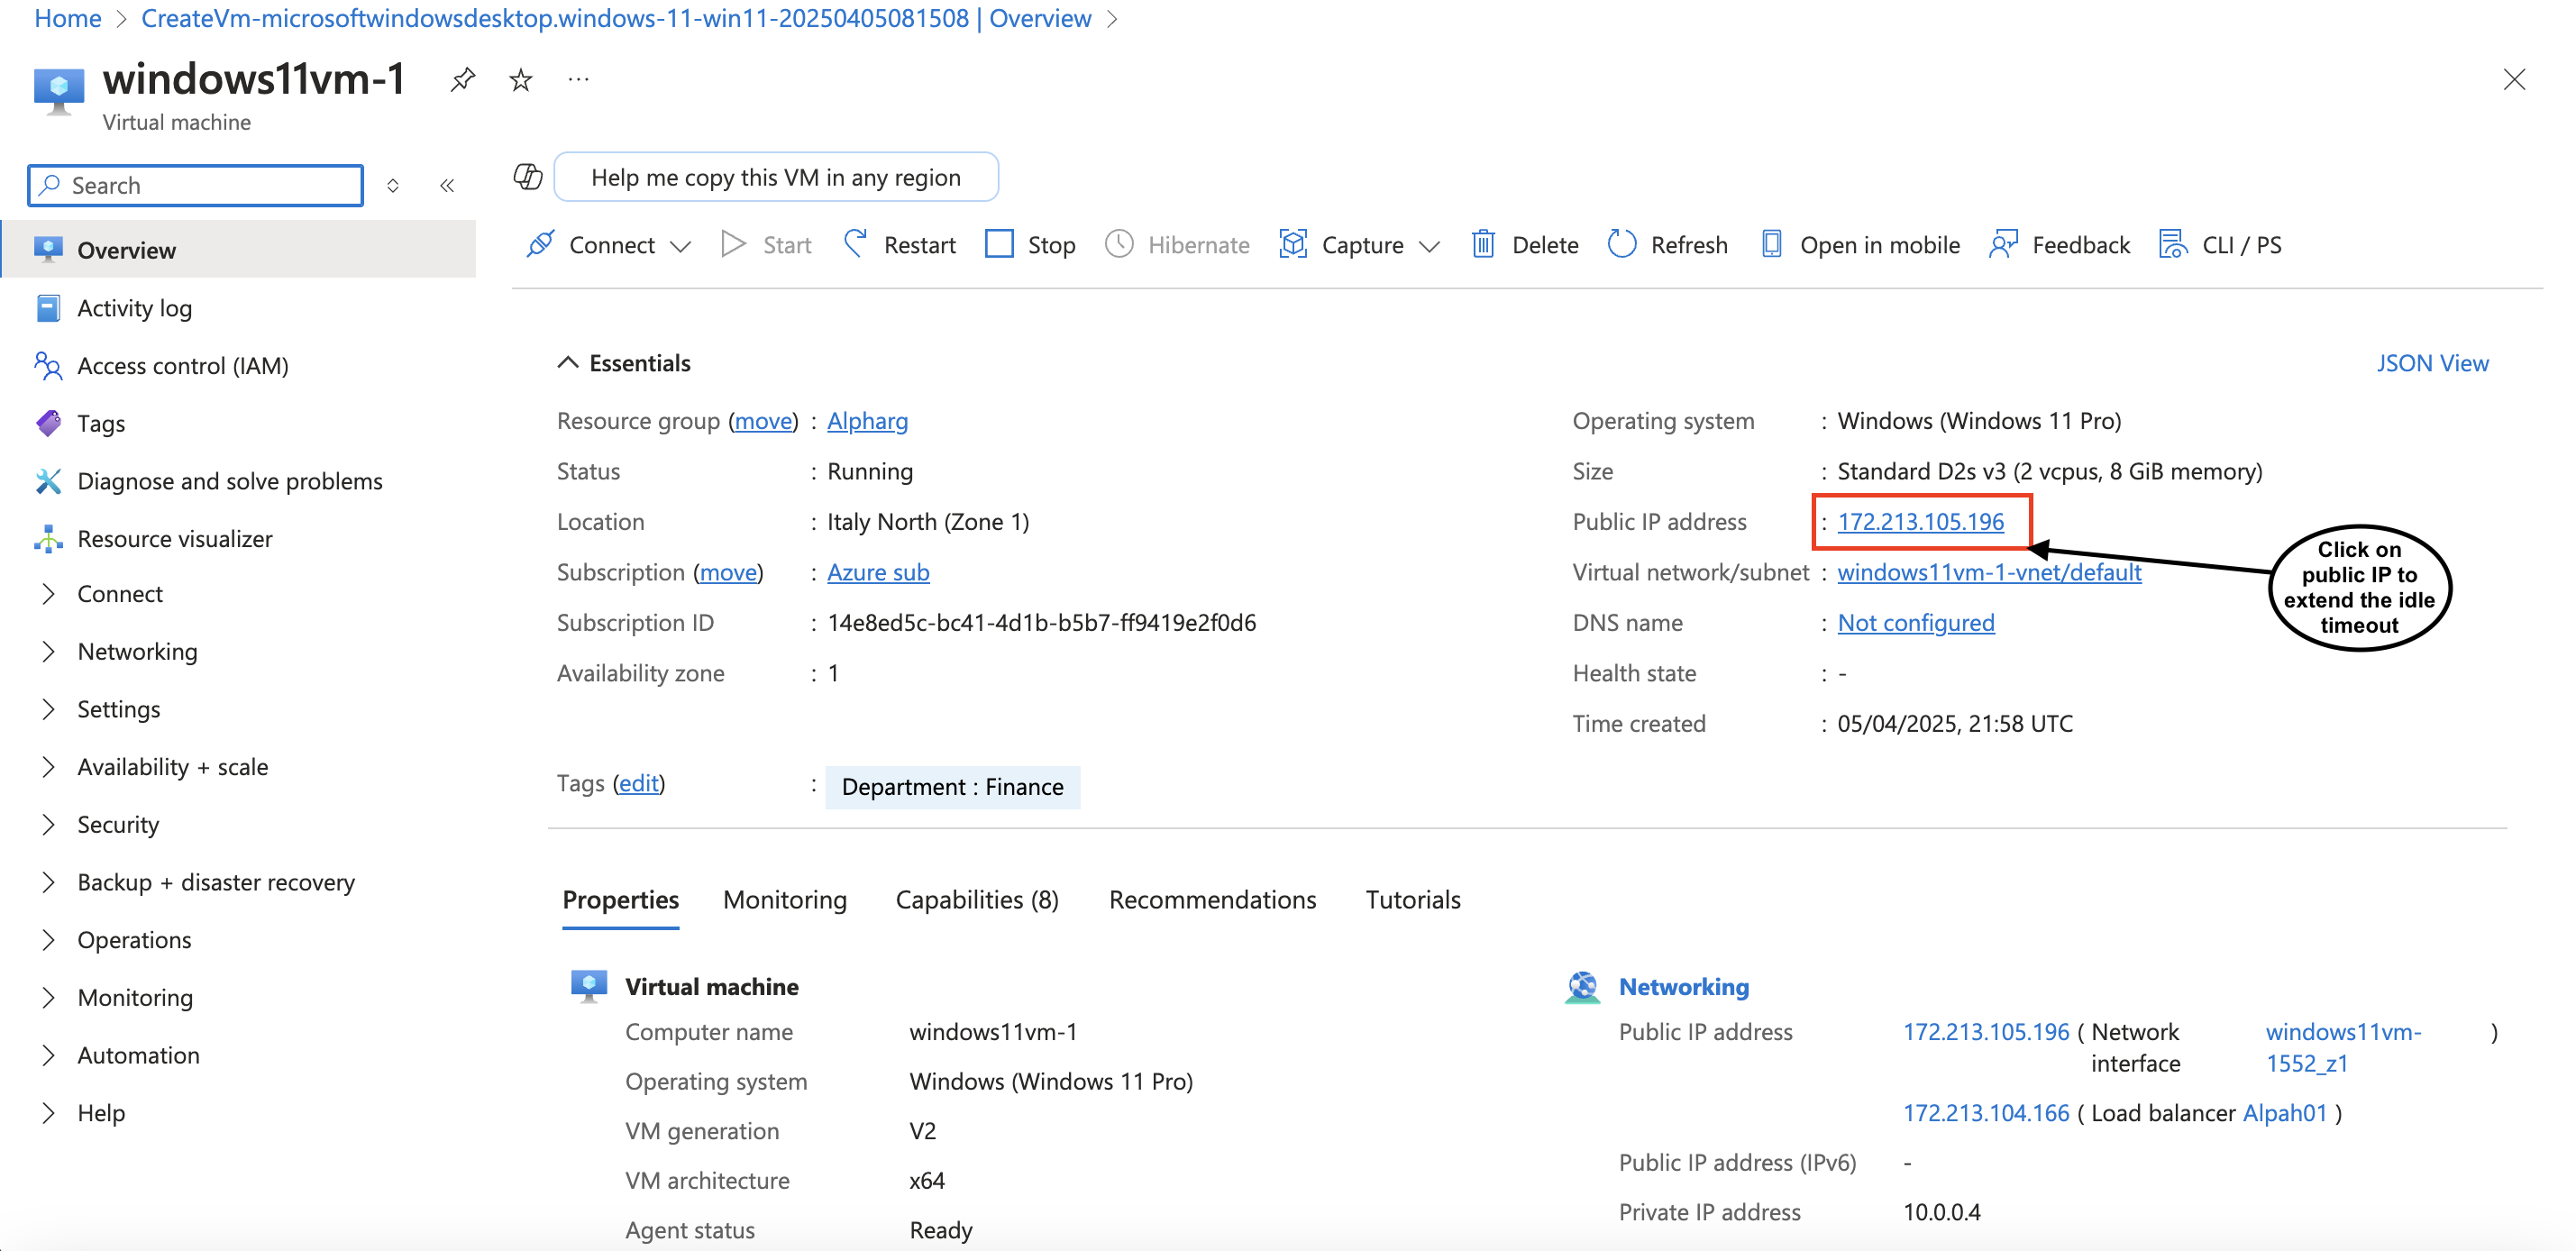Image resolution: width=2576 pixels, height=1251 pixels.
Task: Click the Stop square icon
Action: point(999,244)
